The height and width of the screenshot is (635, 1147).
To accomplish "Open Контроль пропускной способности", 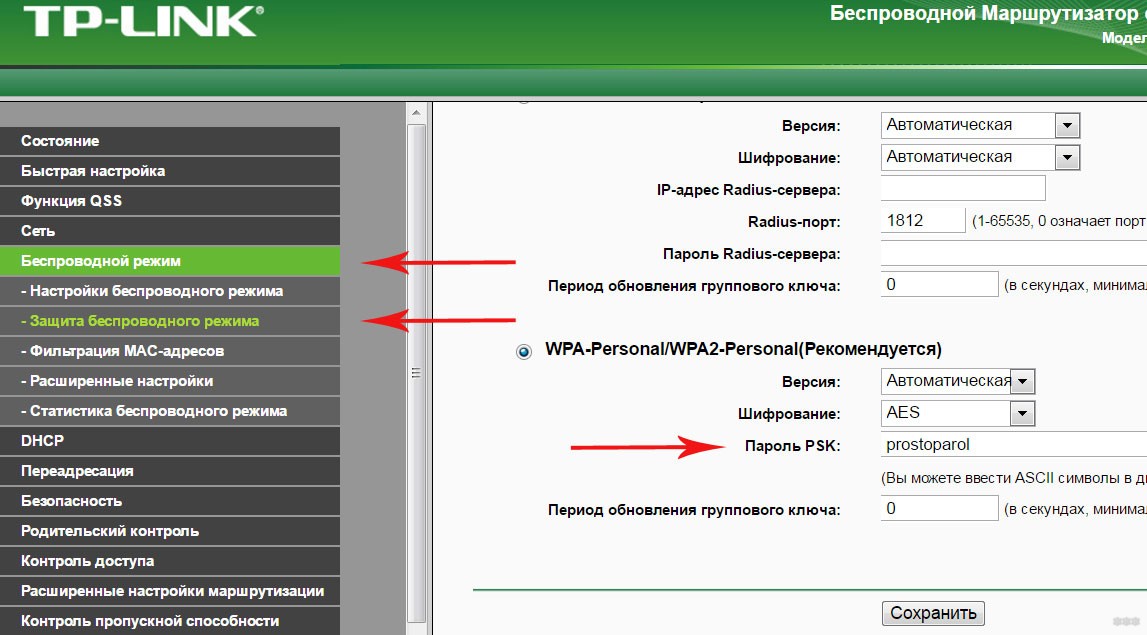I will pos(170,620).
